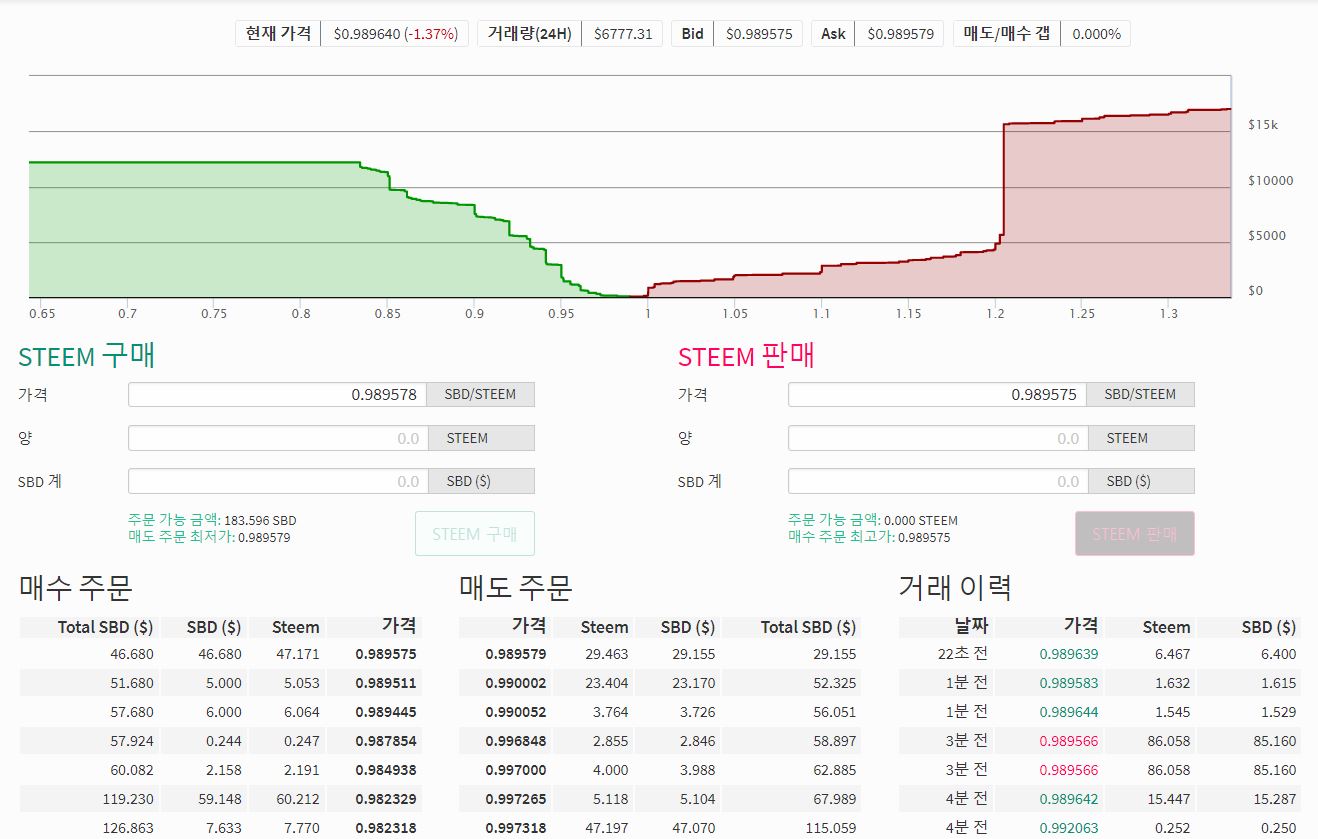Click the Ask value $0.989579 in header

(900, 34)
